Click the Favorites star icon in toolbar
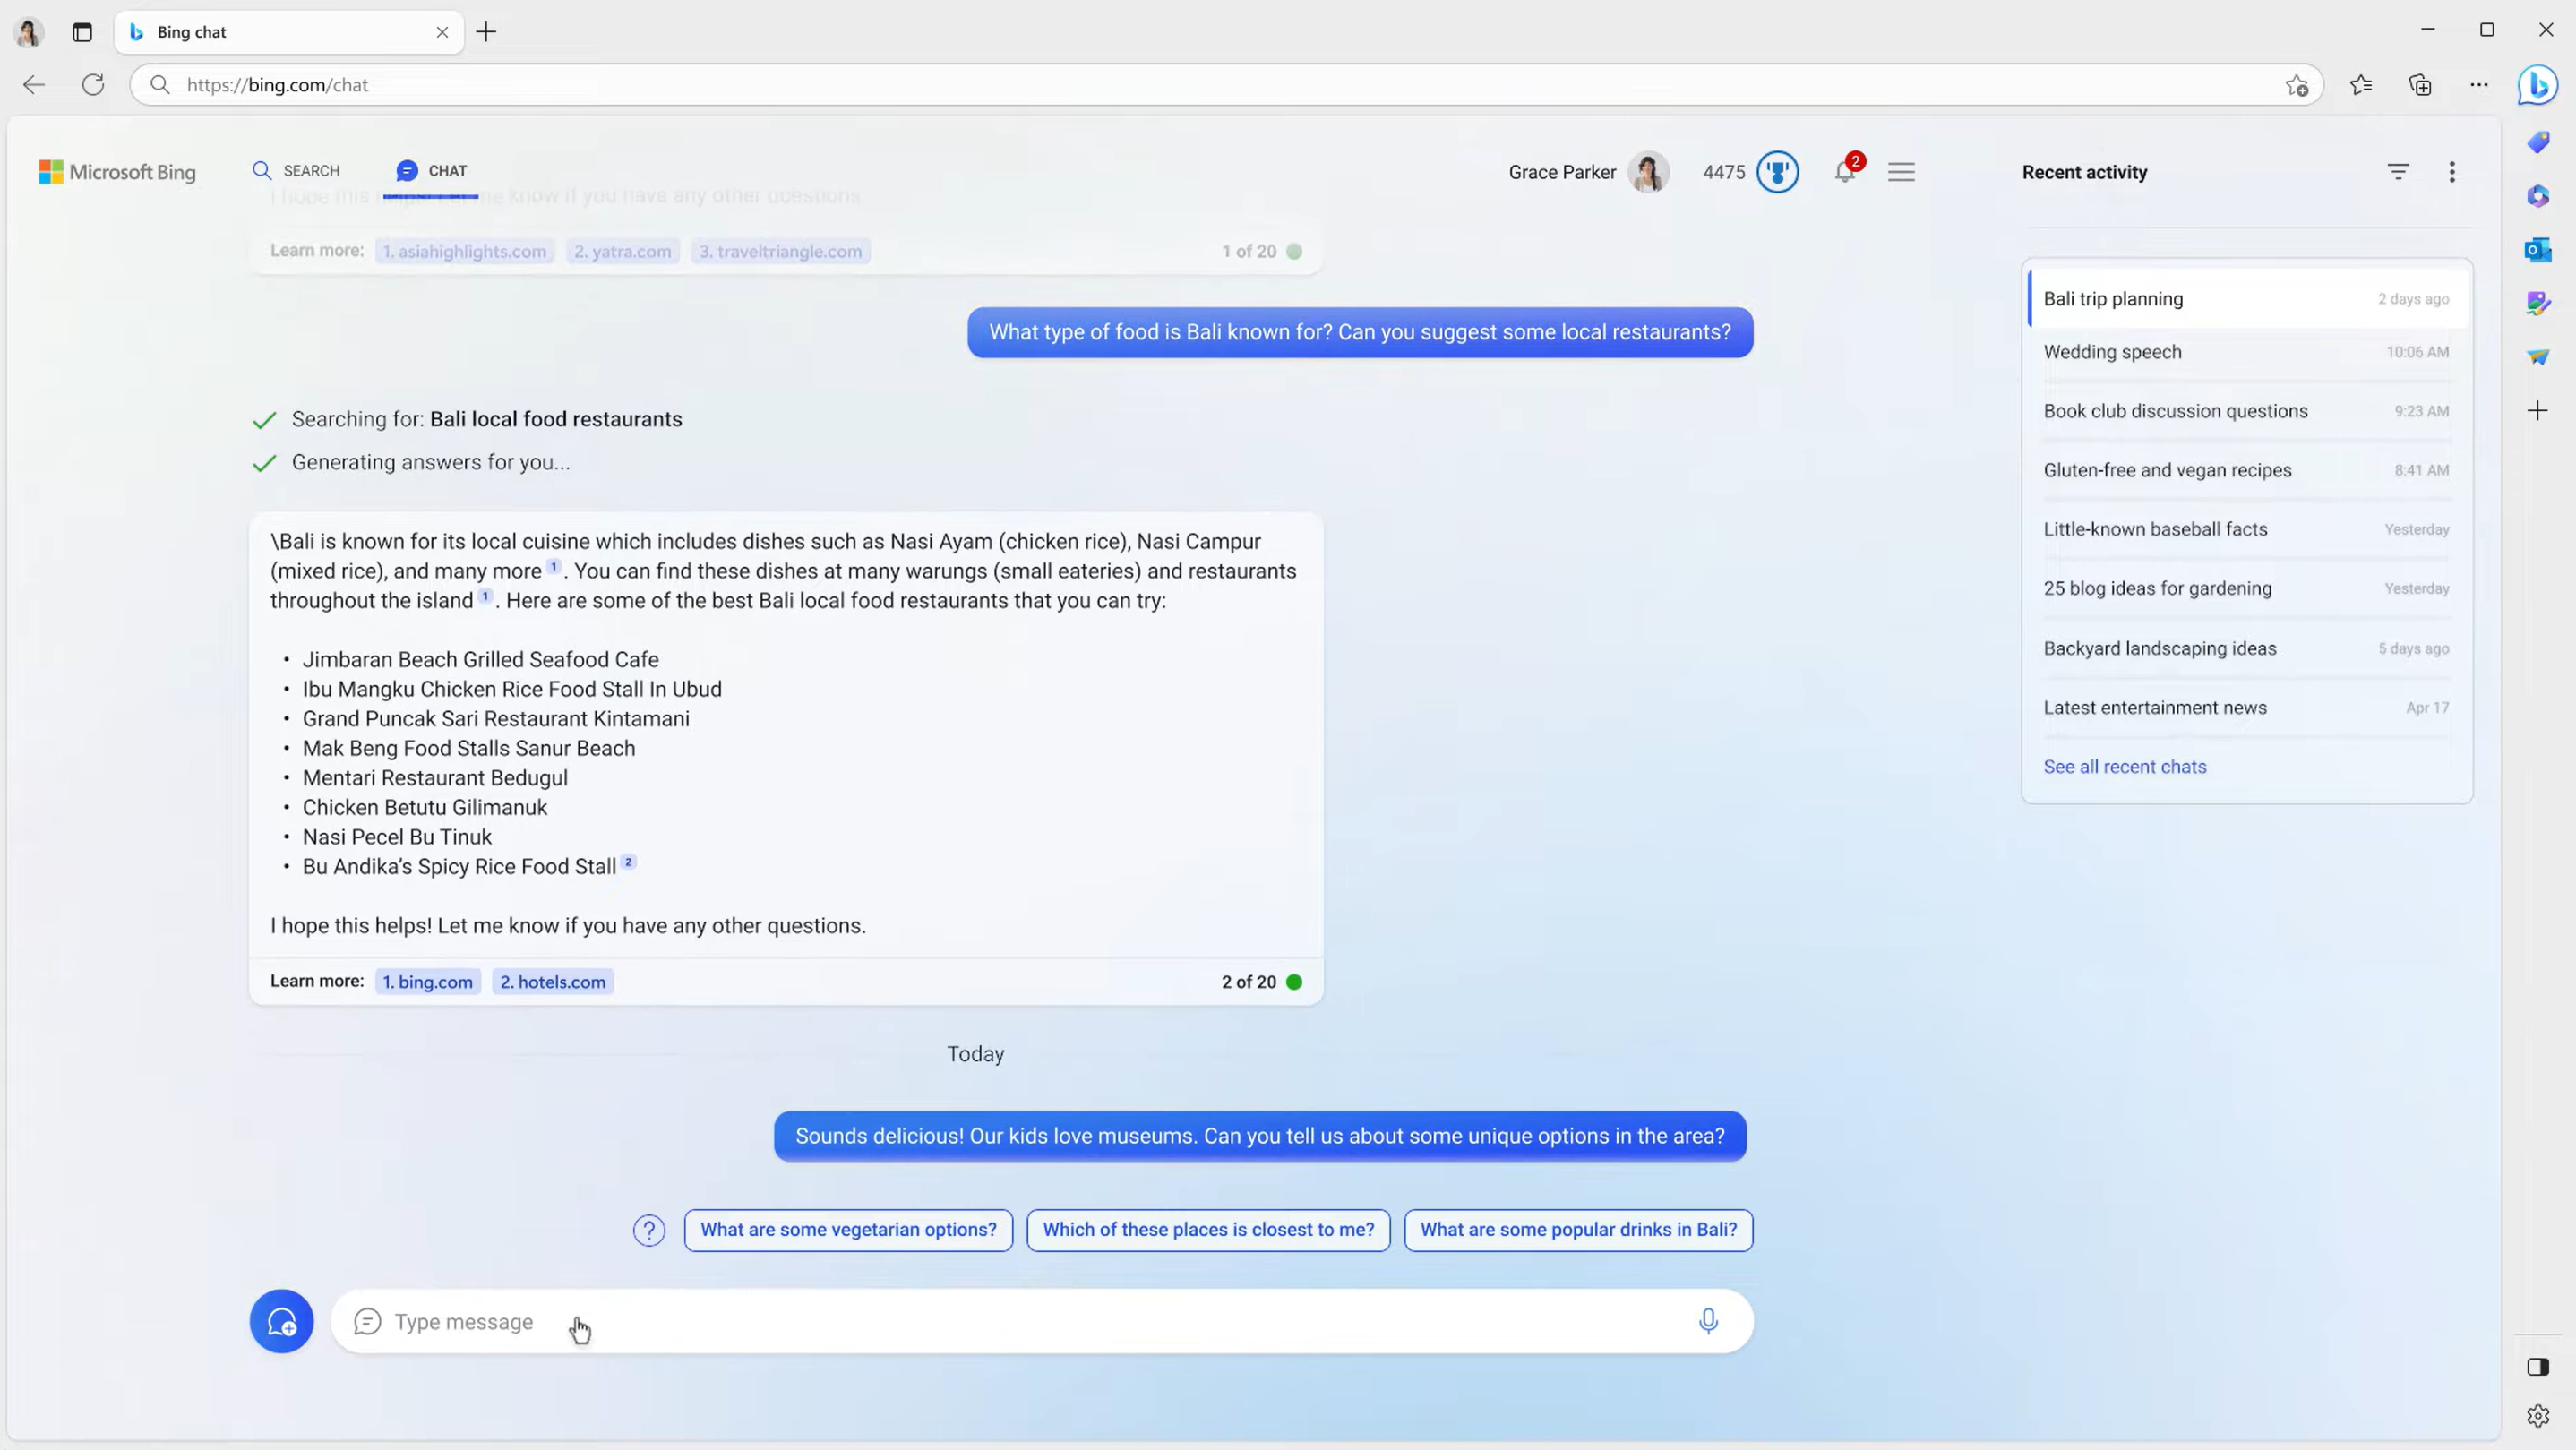 pyautogui.click(x=2361, y=85)
